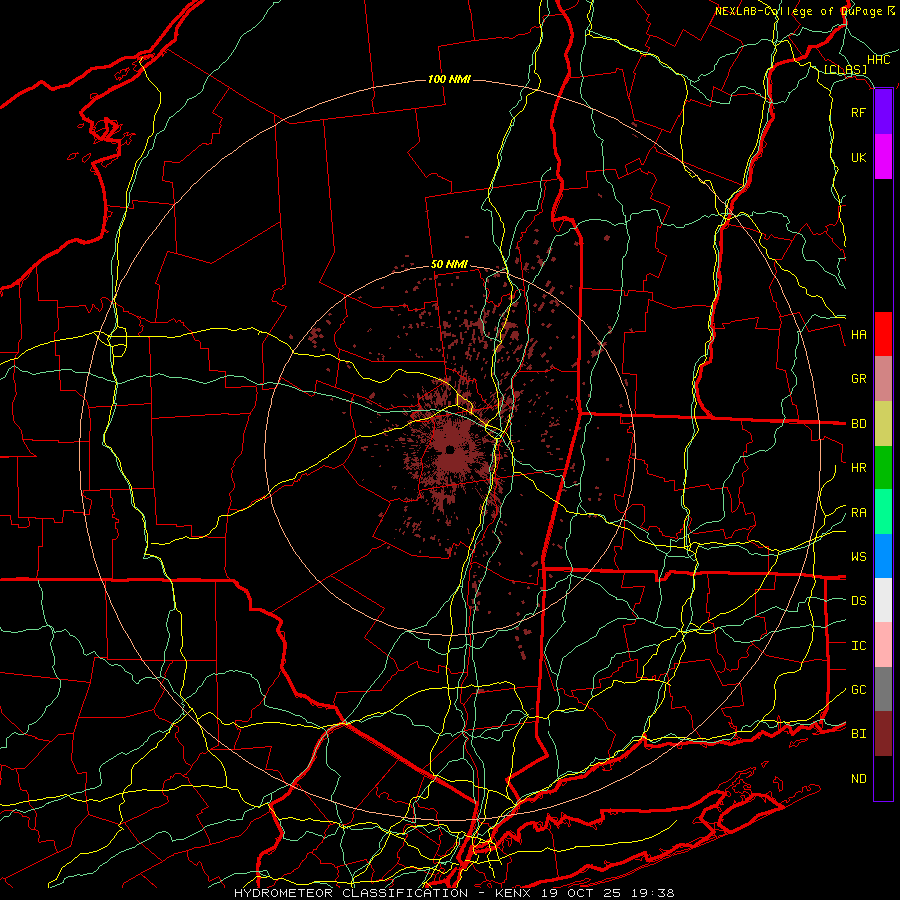Click the HYDROMETEOR CLASSIFICATION title text
900x900 pixels.
pos(351,893)
